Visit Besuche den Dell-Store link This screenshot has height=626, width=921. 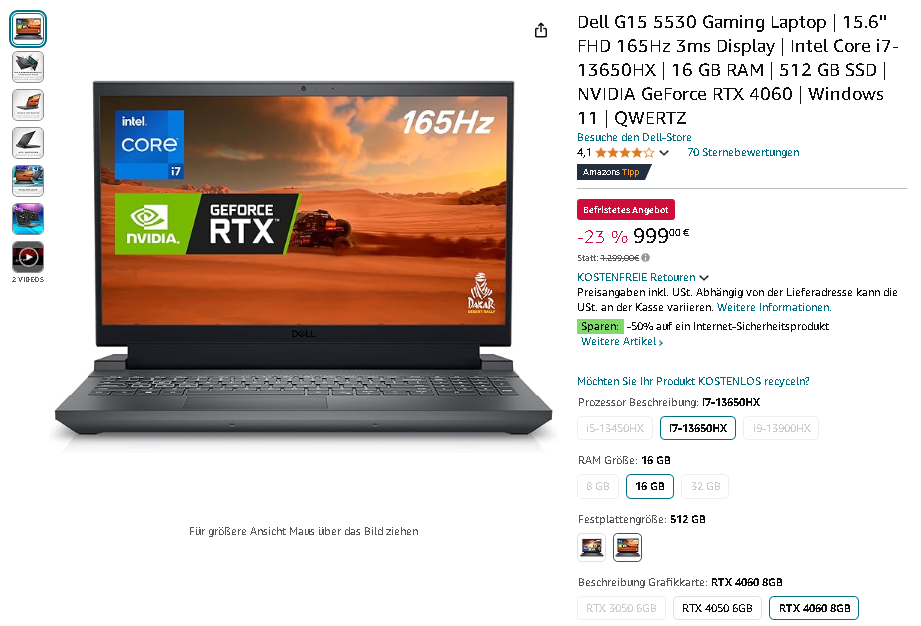pos(634,137)
